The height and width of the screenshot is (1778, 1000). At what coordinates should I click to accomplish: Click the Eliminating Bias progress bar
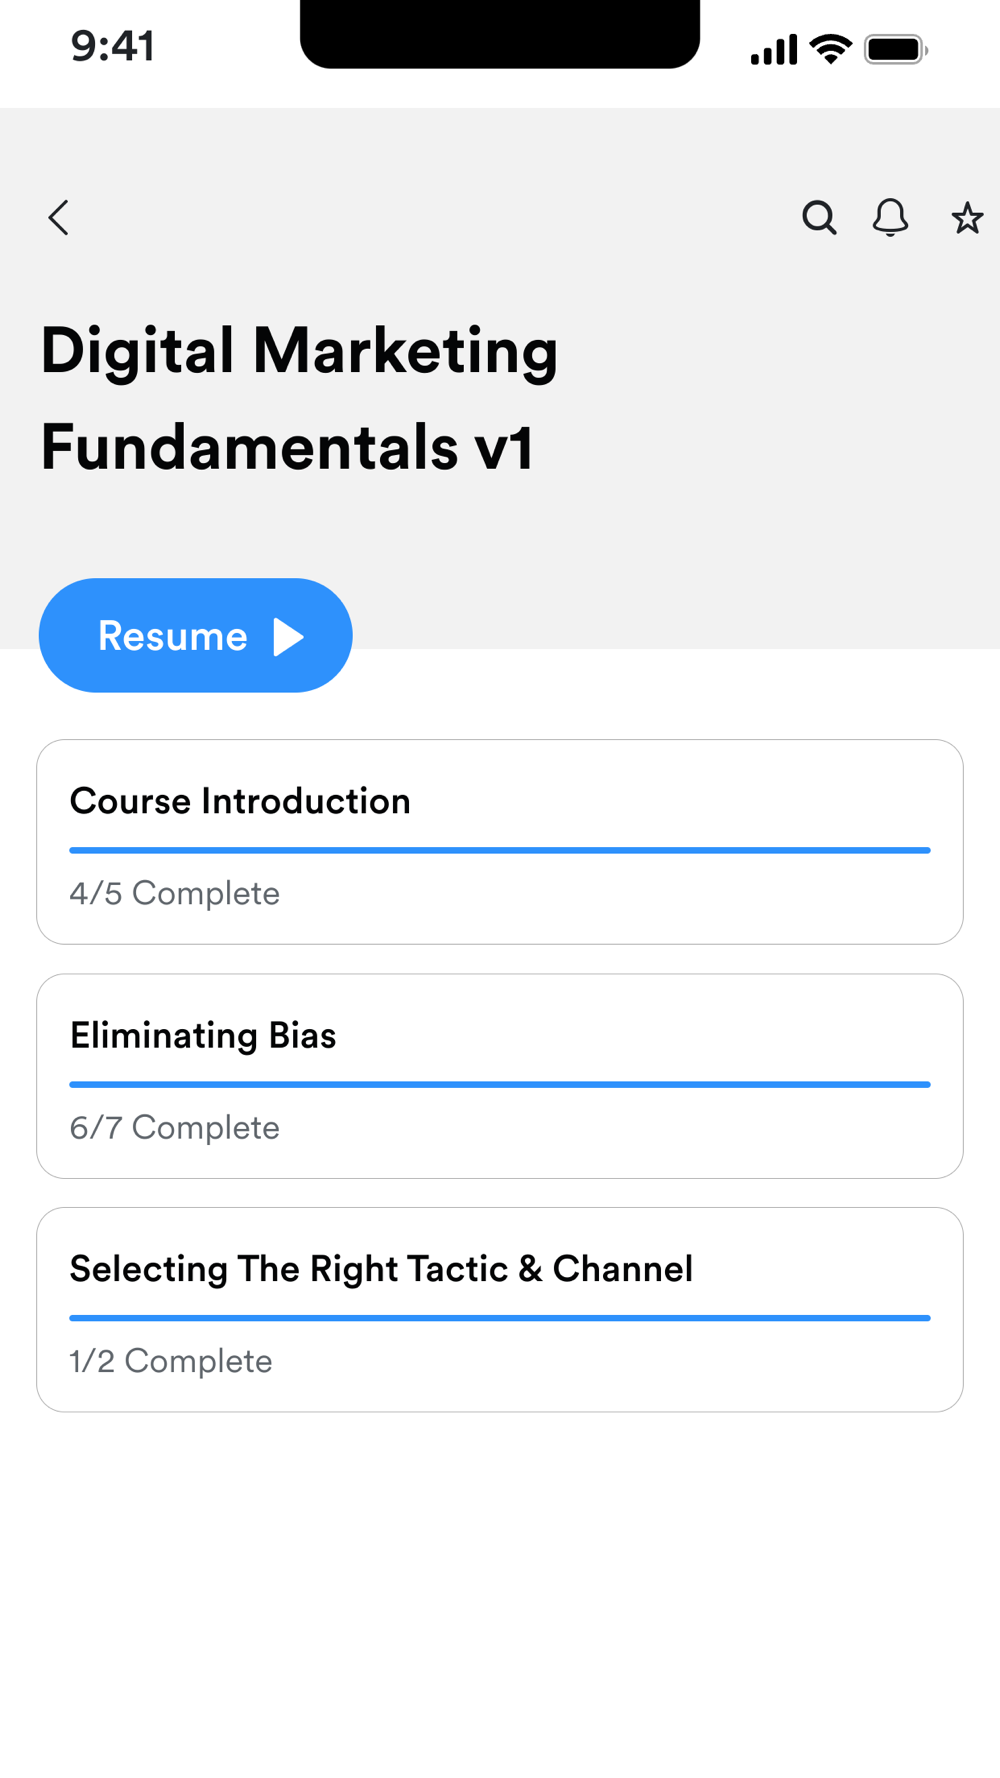pos(500,1084)
